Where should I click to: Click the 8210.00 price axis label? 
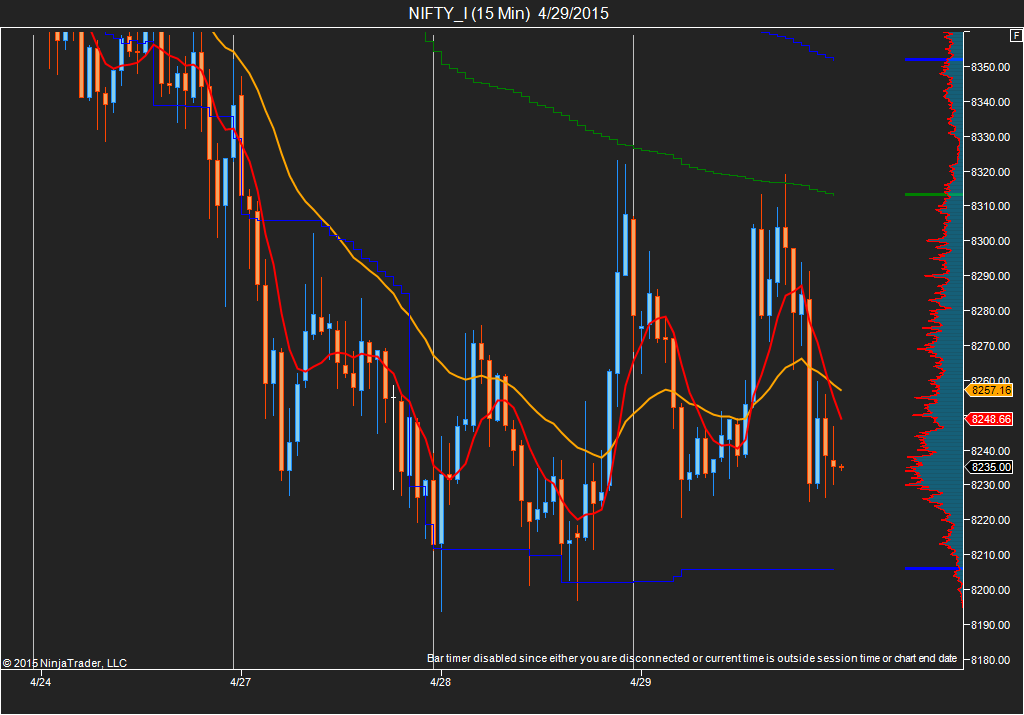tap(990, 555)
